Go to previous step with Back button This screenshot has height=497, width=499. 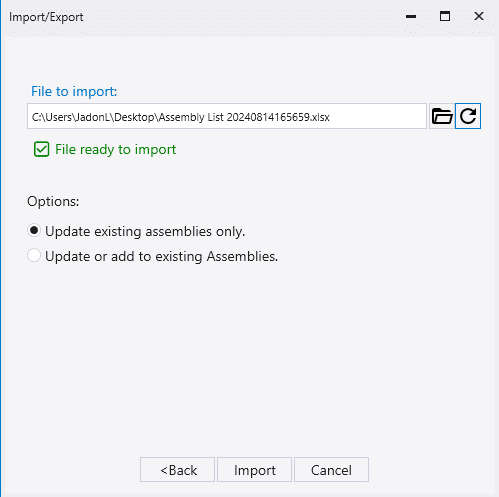click(x=177, y=470)
